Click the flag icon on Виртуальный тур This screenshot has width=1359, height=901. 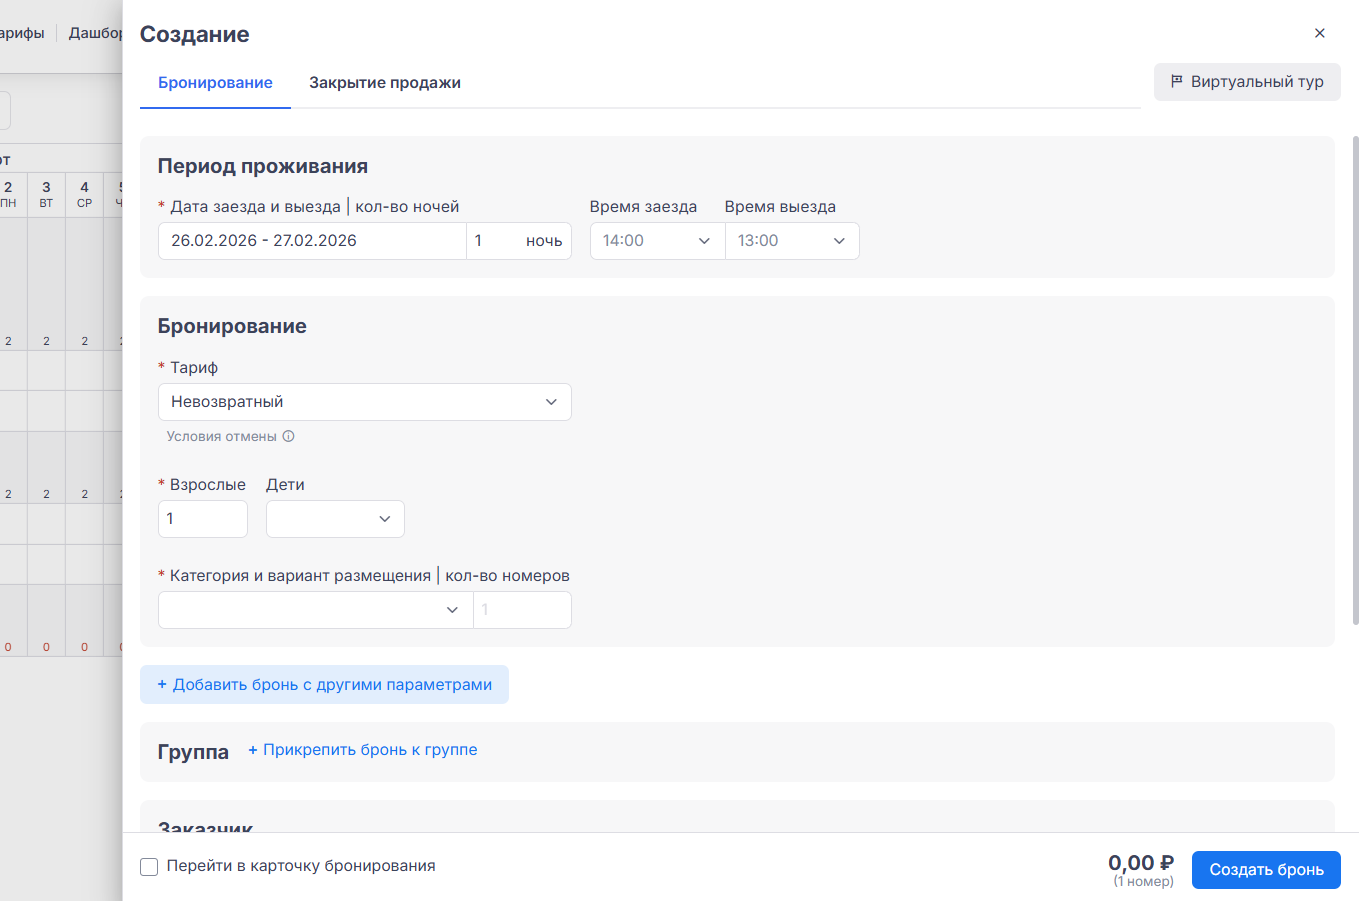1177,81
